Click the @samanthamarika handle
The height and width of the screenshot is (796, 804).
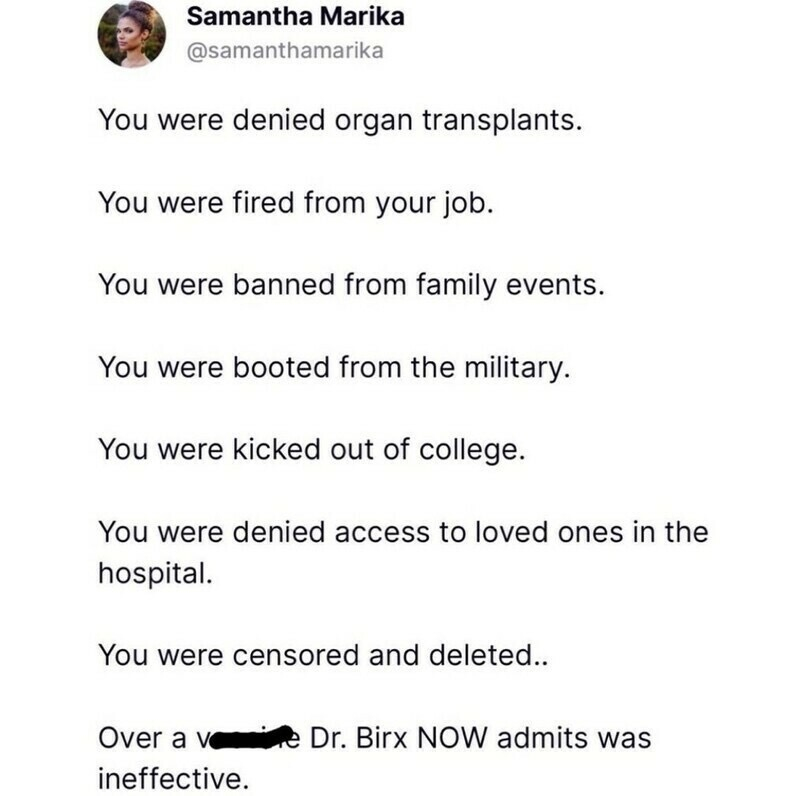(x=285, y=50)
